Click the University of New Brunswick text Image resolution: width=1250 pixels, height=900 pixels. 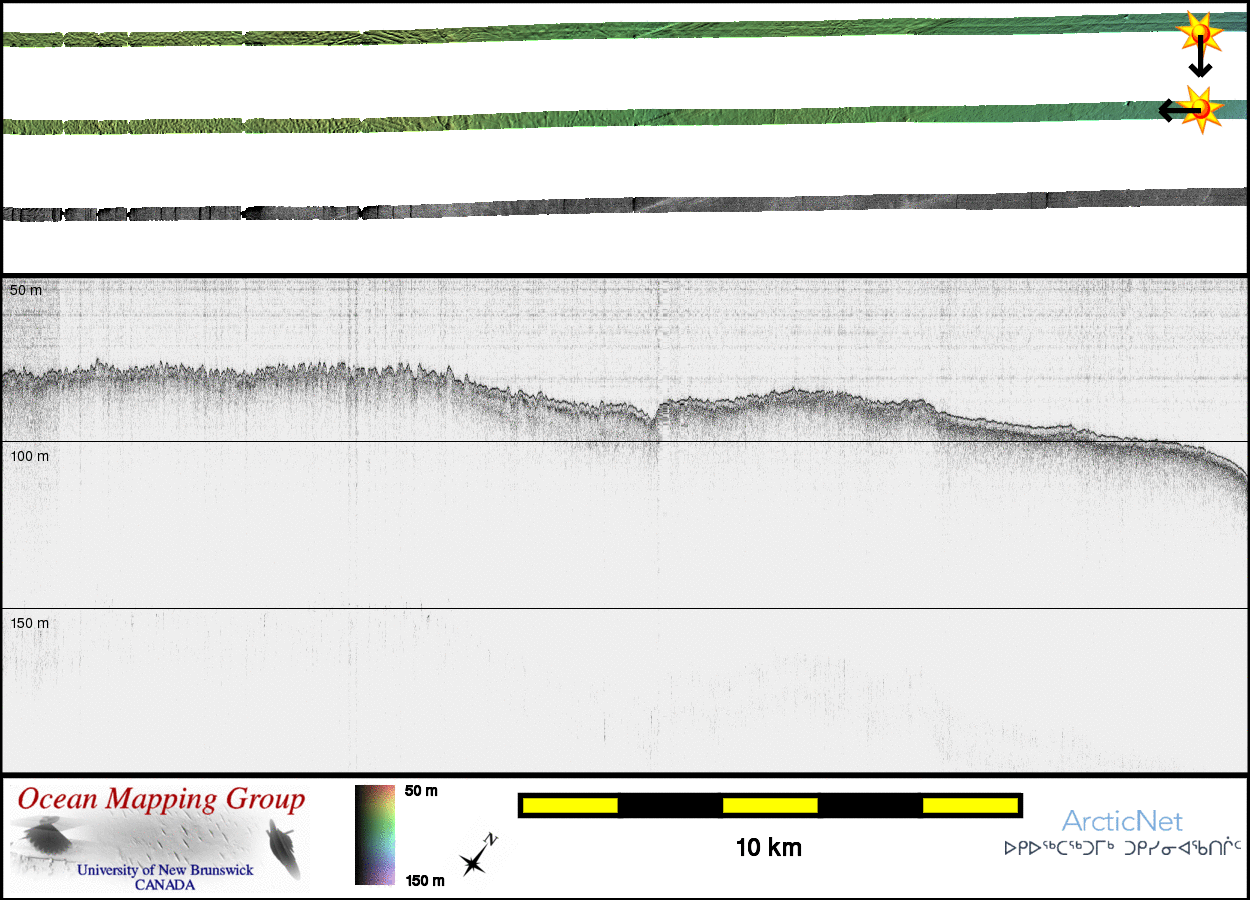(x=165, y=870)
